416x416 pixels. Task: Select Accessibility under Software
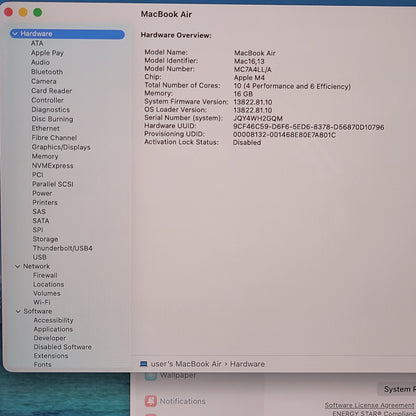(53, 320)
